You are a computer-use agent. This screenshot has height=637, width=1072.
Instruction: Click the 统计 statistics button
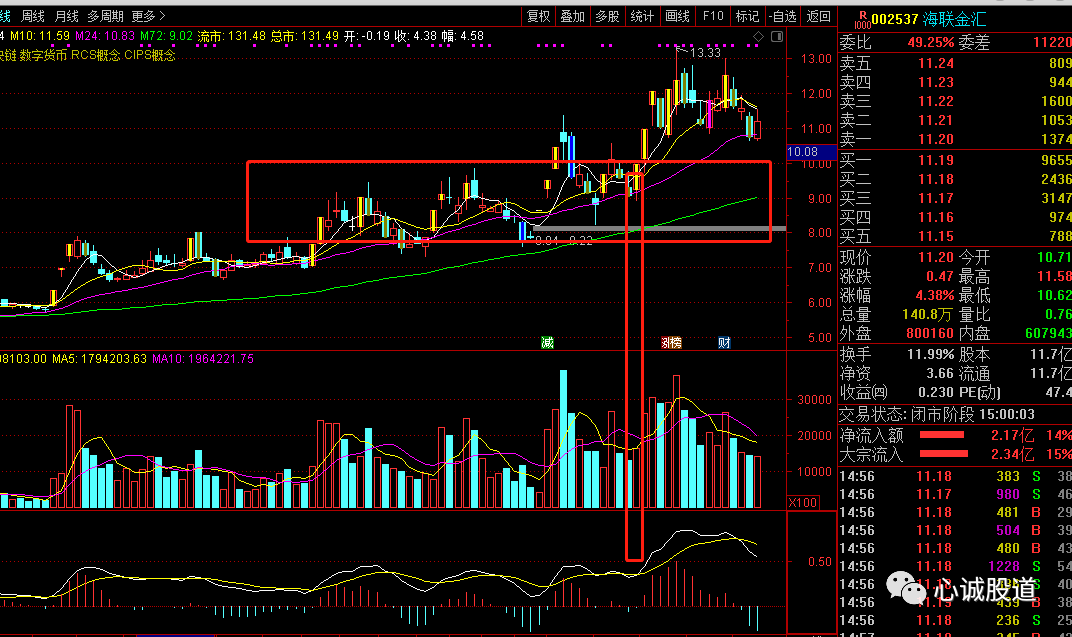(643, 16)
